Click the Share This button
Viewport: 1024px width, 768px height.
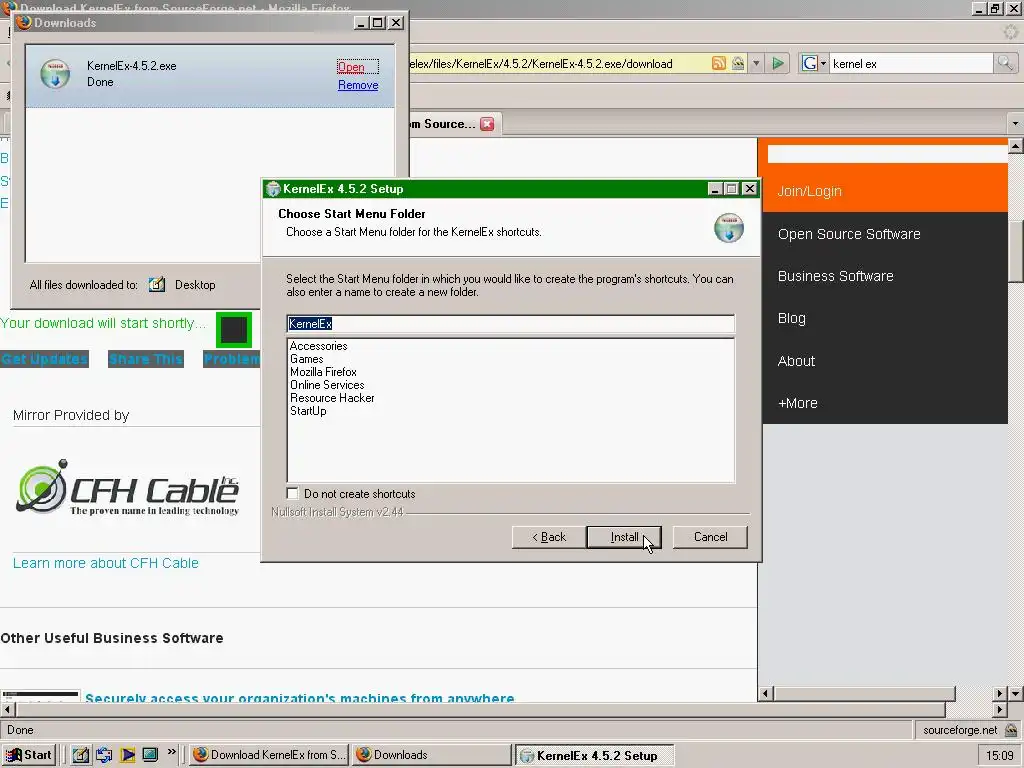tap(146, 359)
